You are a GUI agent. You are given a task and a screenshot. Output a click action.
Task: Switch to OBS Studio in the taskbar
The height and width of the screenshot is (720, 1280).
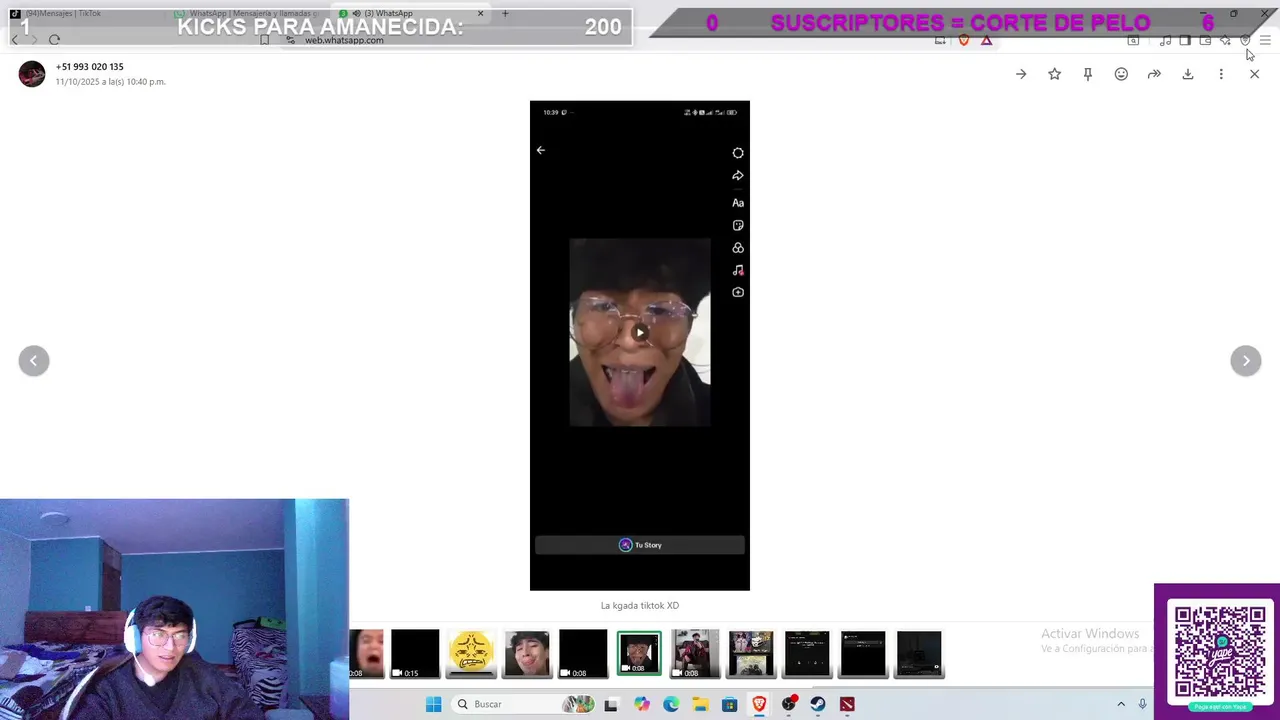click(789, 704)
